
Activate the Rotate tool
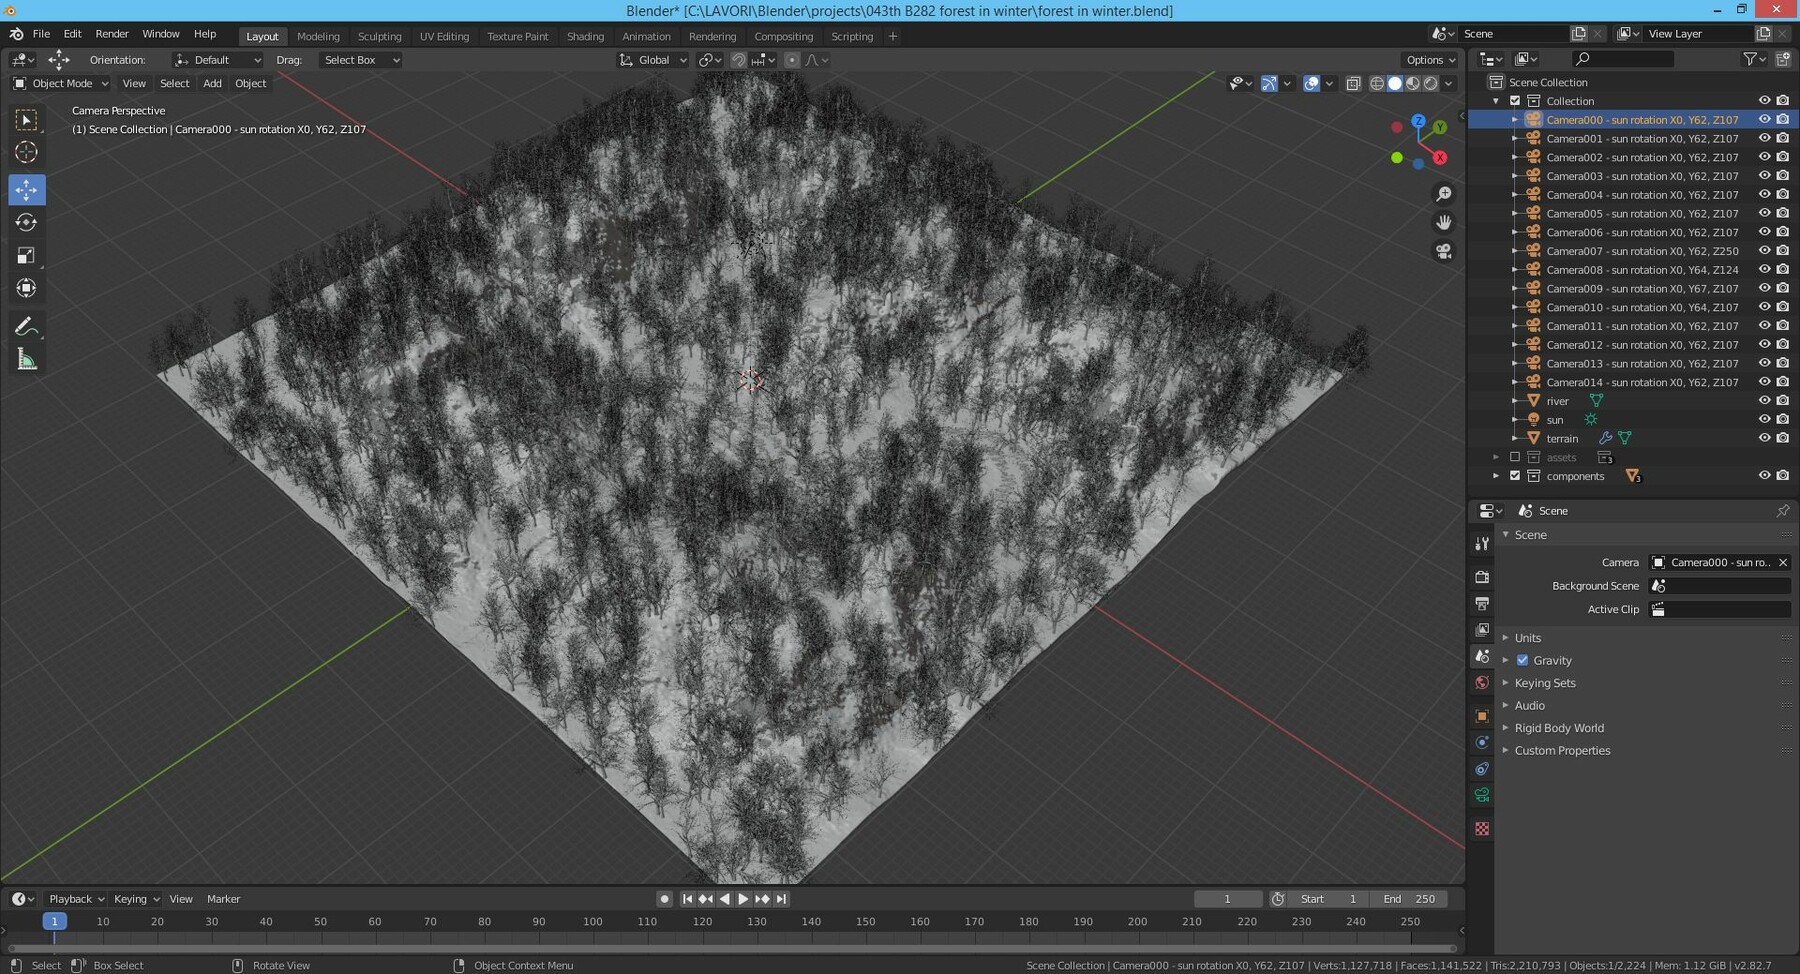[26, 222]
